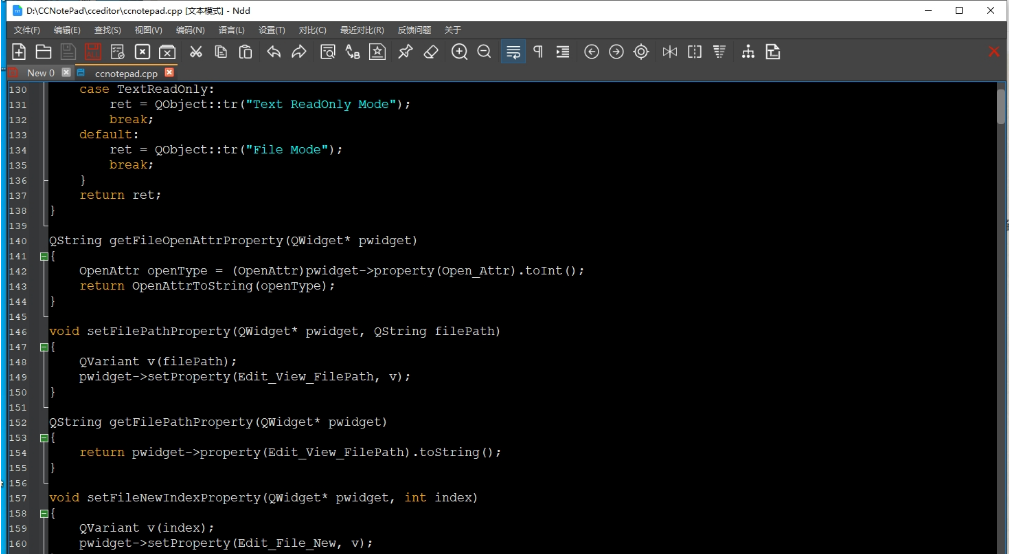Click the Undo arrow icon
1009x554 pixels.
(274, 52)
